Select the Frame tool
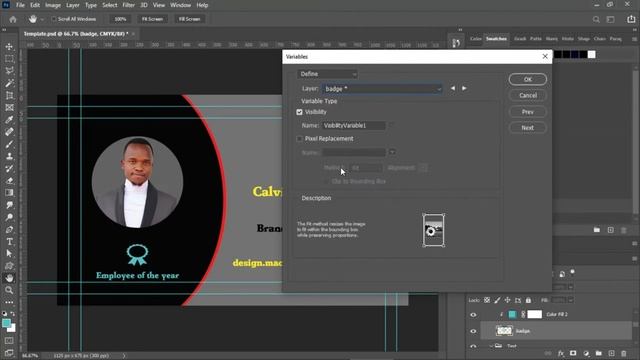Screen dimensions: 640x360 9,108
